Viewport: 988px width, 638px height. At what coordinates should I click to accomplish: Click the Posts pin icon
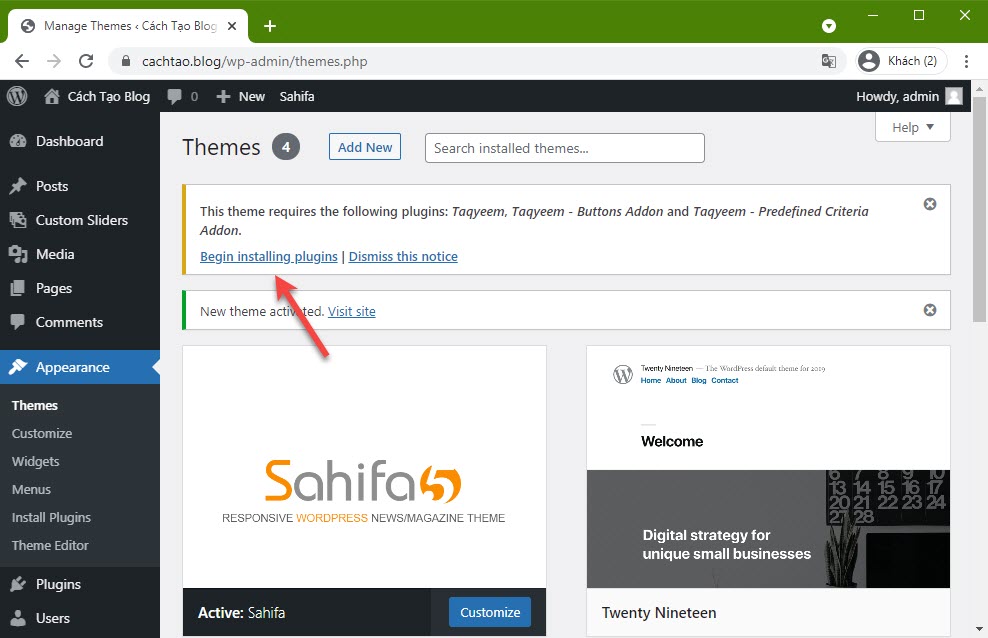pos(18,186)
